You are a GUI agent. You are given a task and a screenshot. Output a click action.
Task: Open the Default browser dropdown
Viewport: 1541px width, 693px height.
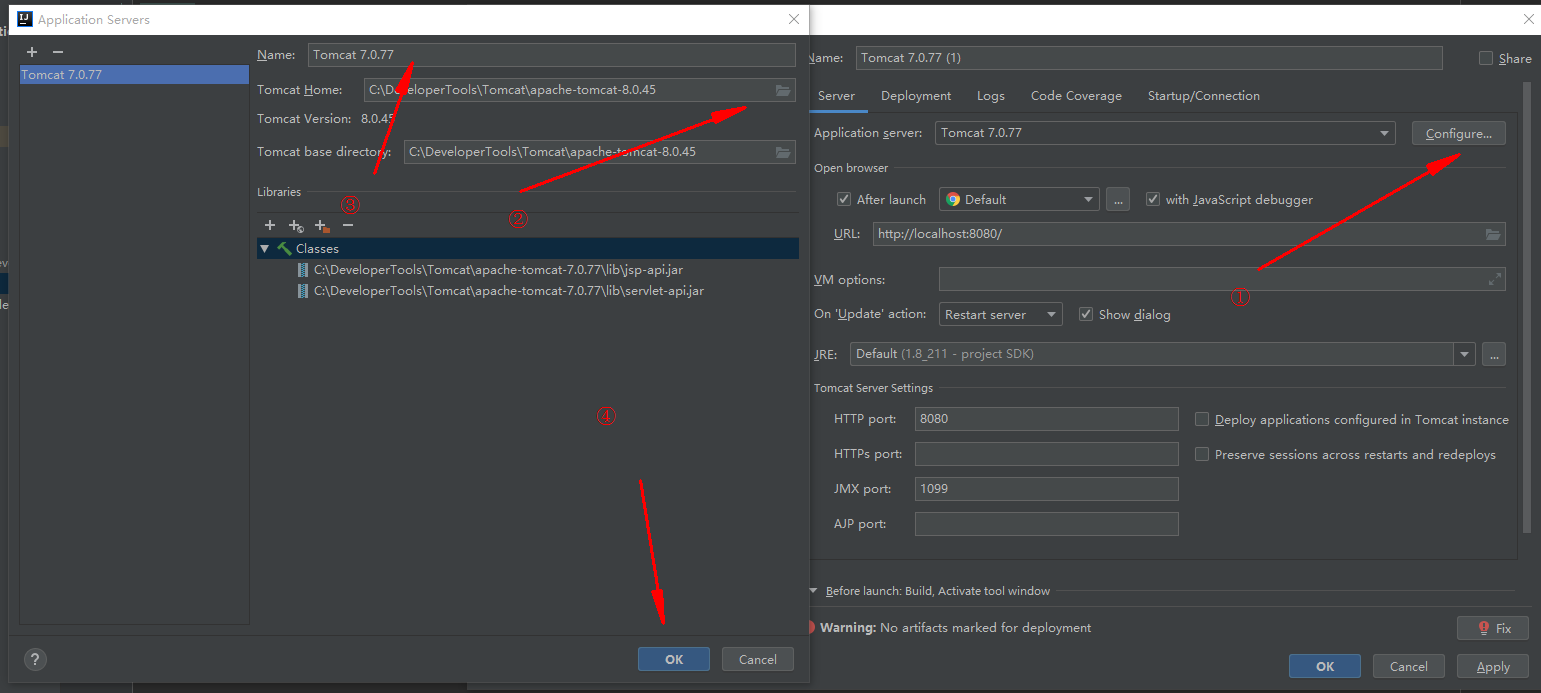(x=1019, y=199)
